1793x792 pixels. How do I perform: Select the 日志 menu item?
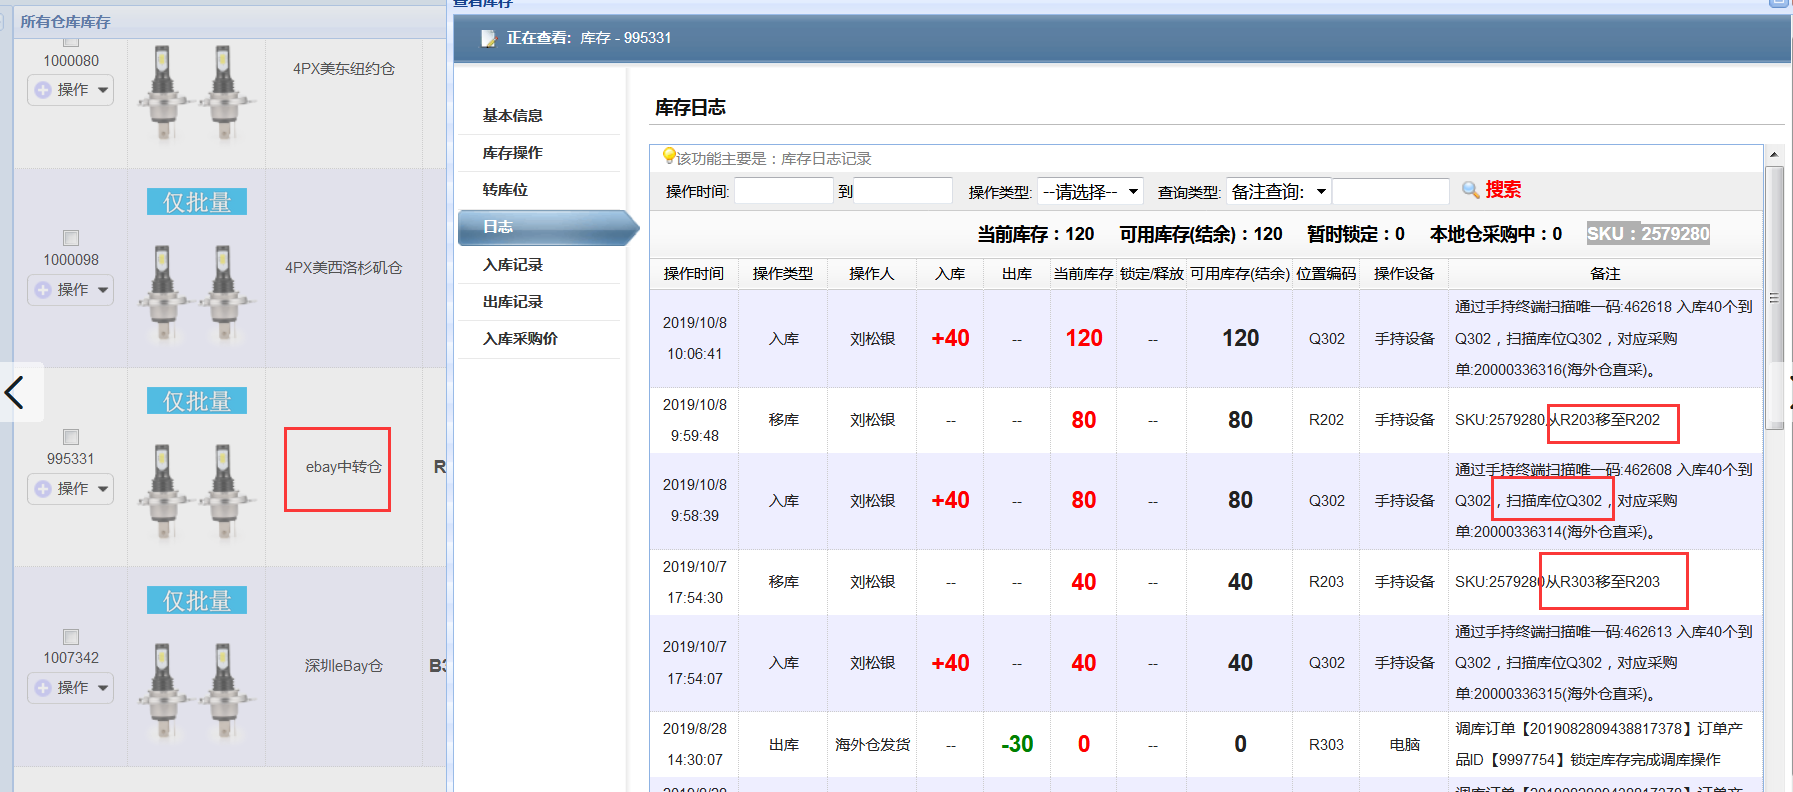point(548,227)
